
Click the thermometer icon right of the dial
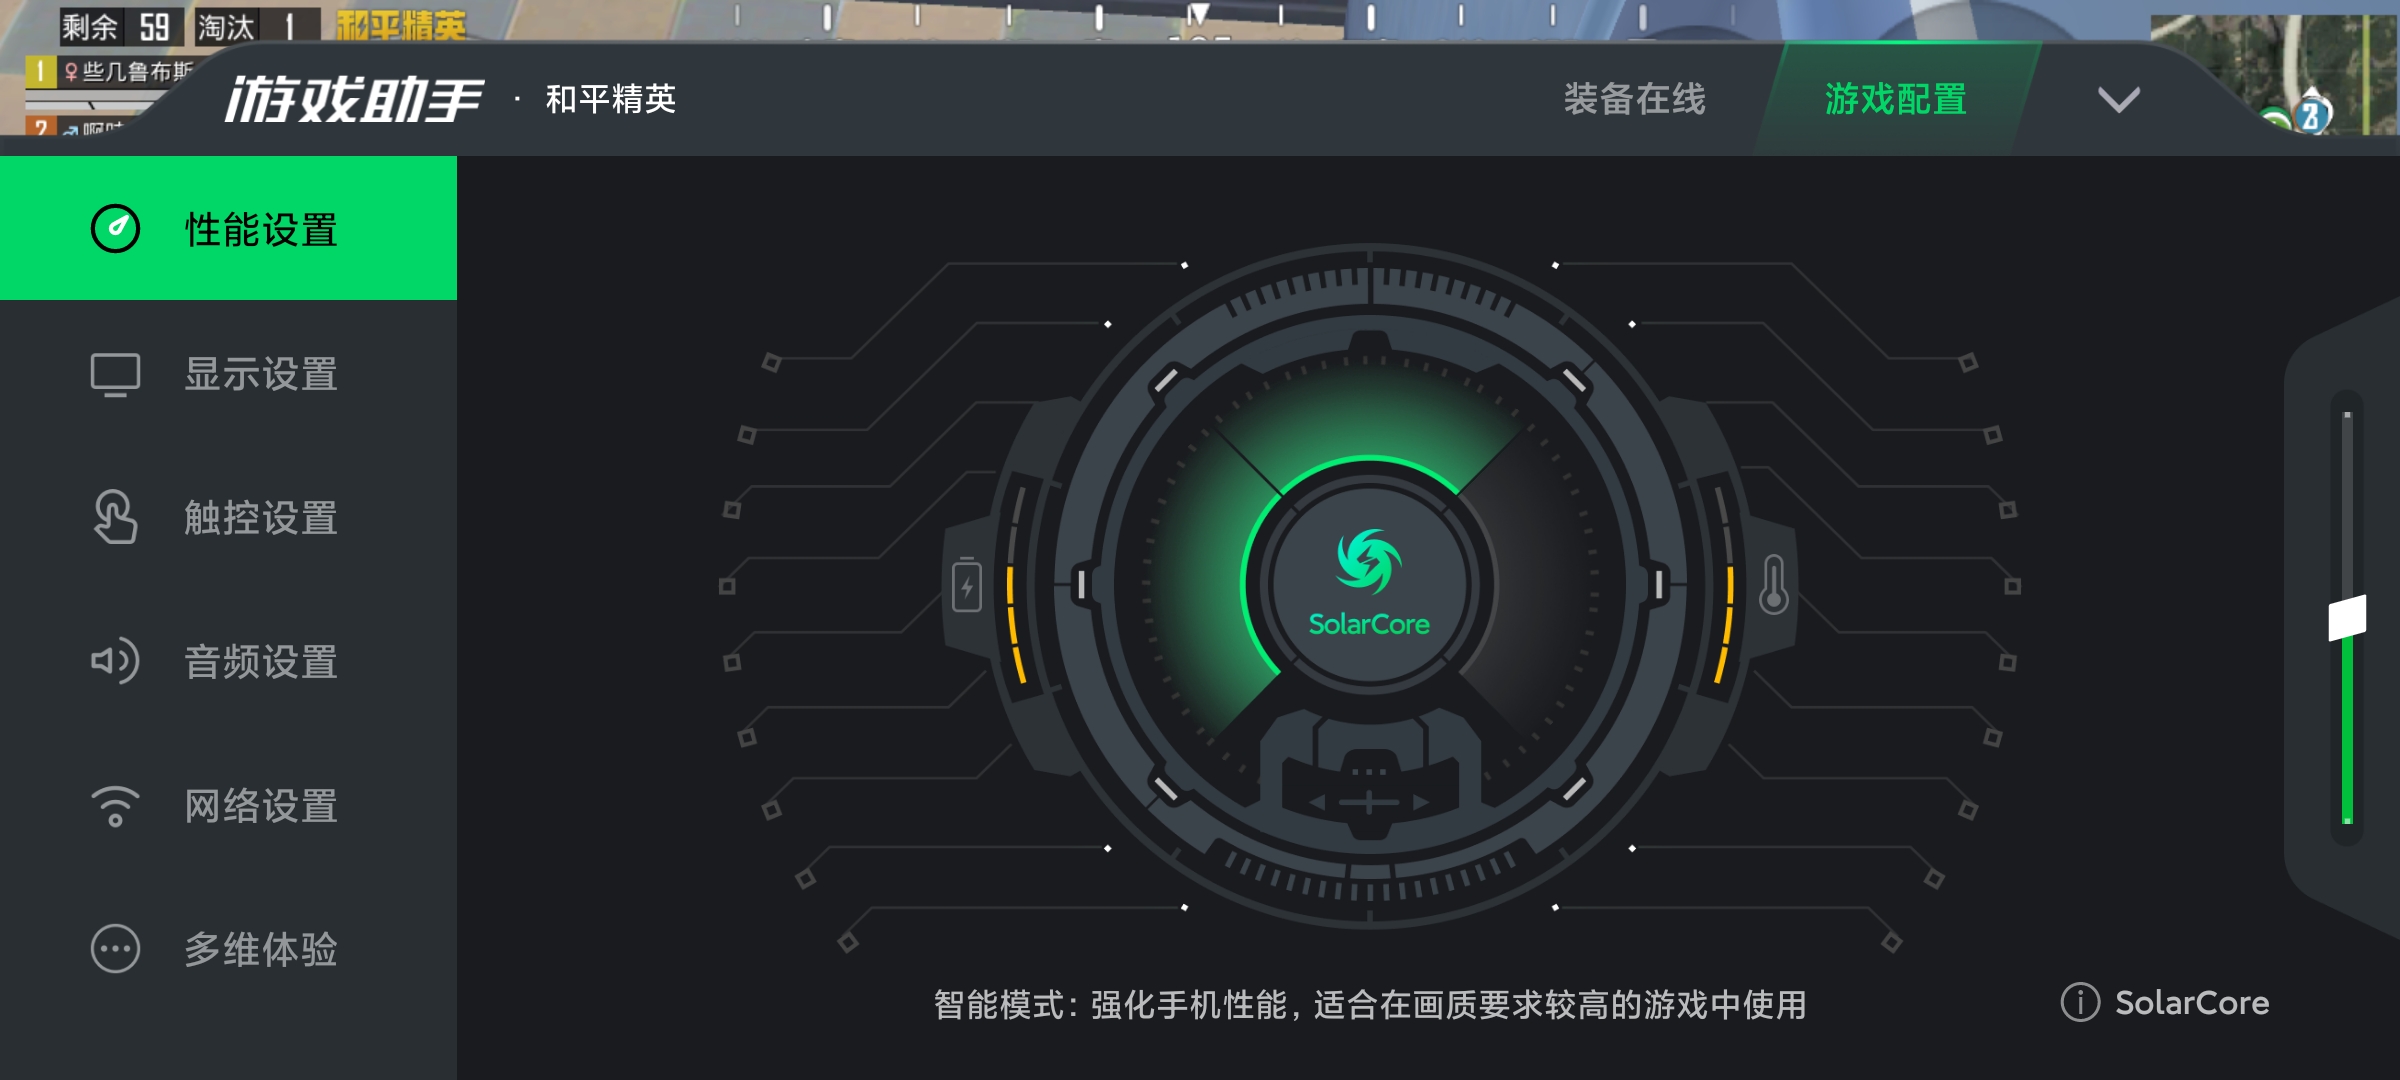(1774, 584)
